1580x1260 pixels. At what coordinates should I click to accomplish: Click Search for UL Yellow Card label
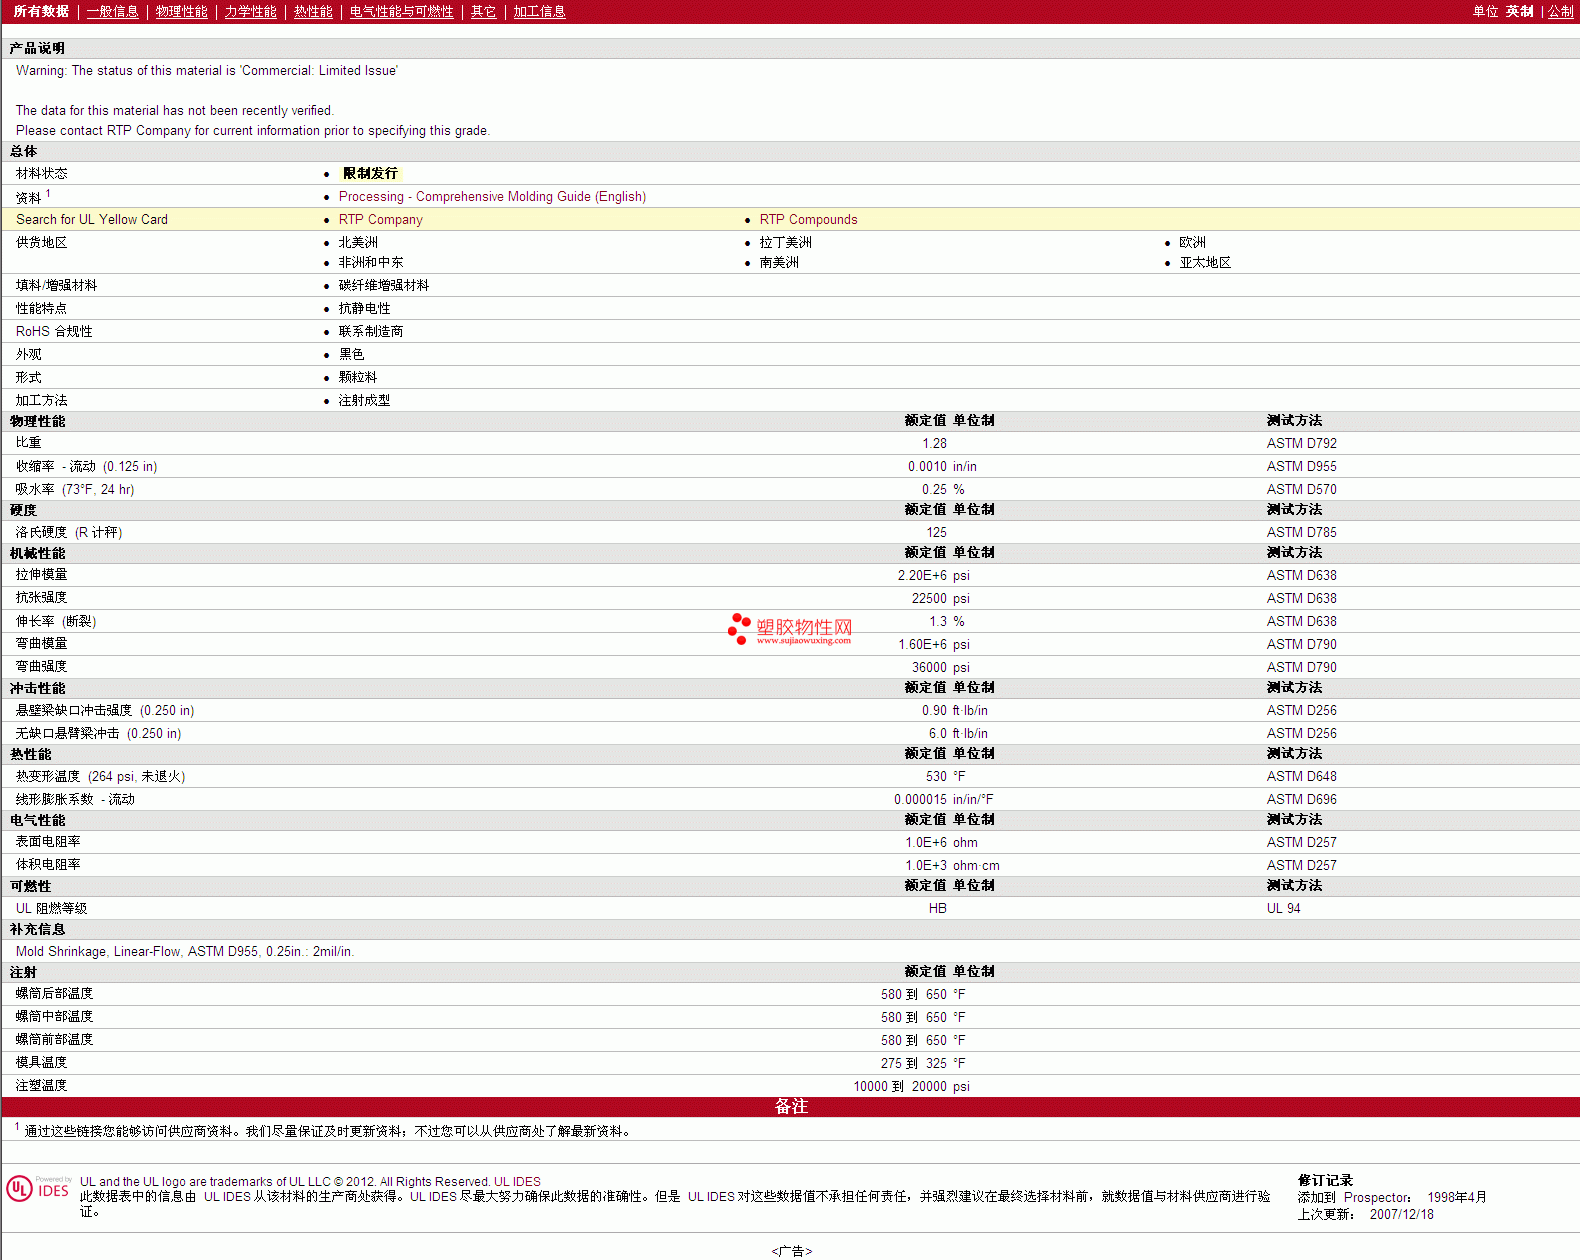[92, 220]
